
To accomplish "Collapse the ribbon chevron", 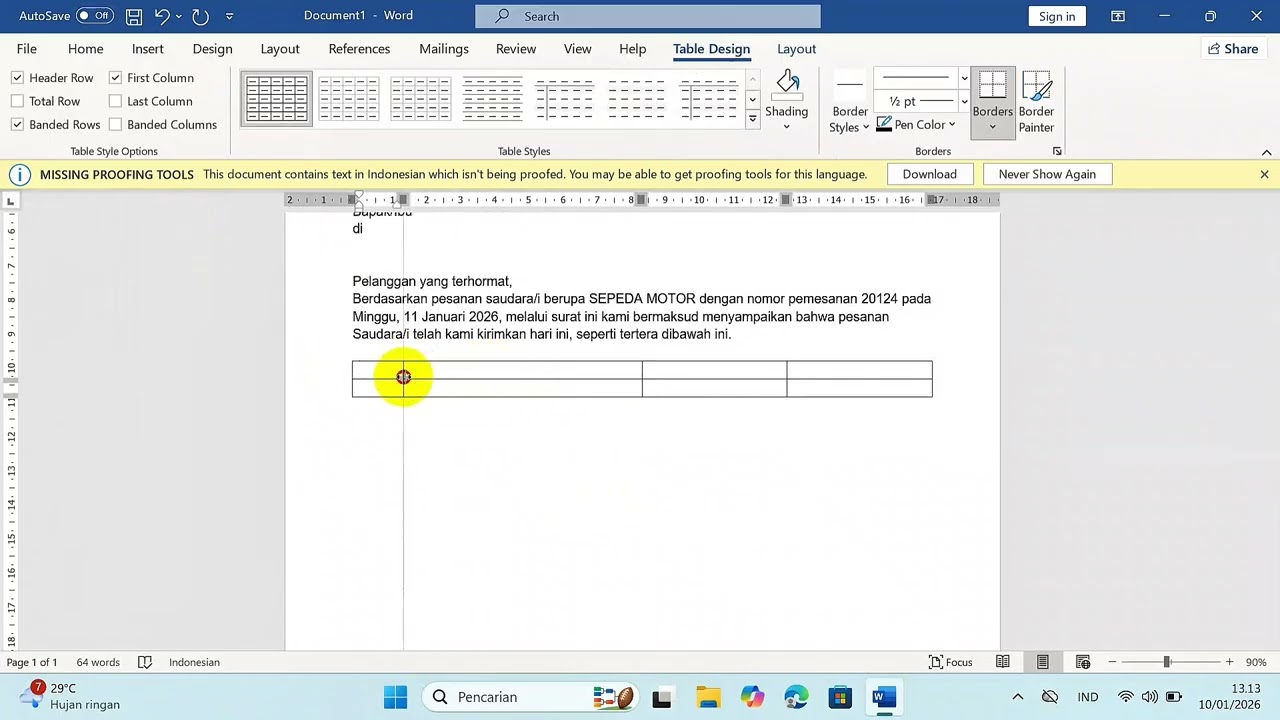I will (1266, 152).
